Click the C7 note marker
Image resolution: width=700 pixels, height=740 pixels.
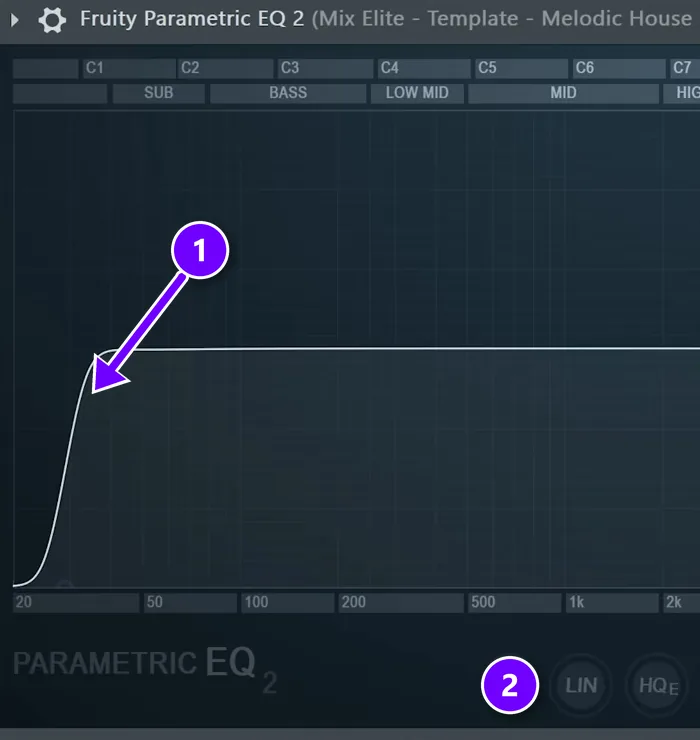pos(684,68)
